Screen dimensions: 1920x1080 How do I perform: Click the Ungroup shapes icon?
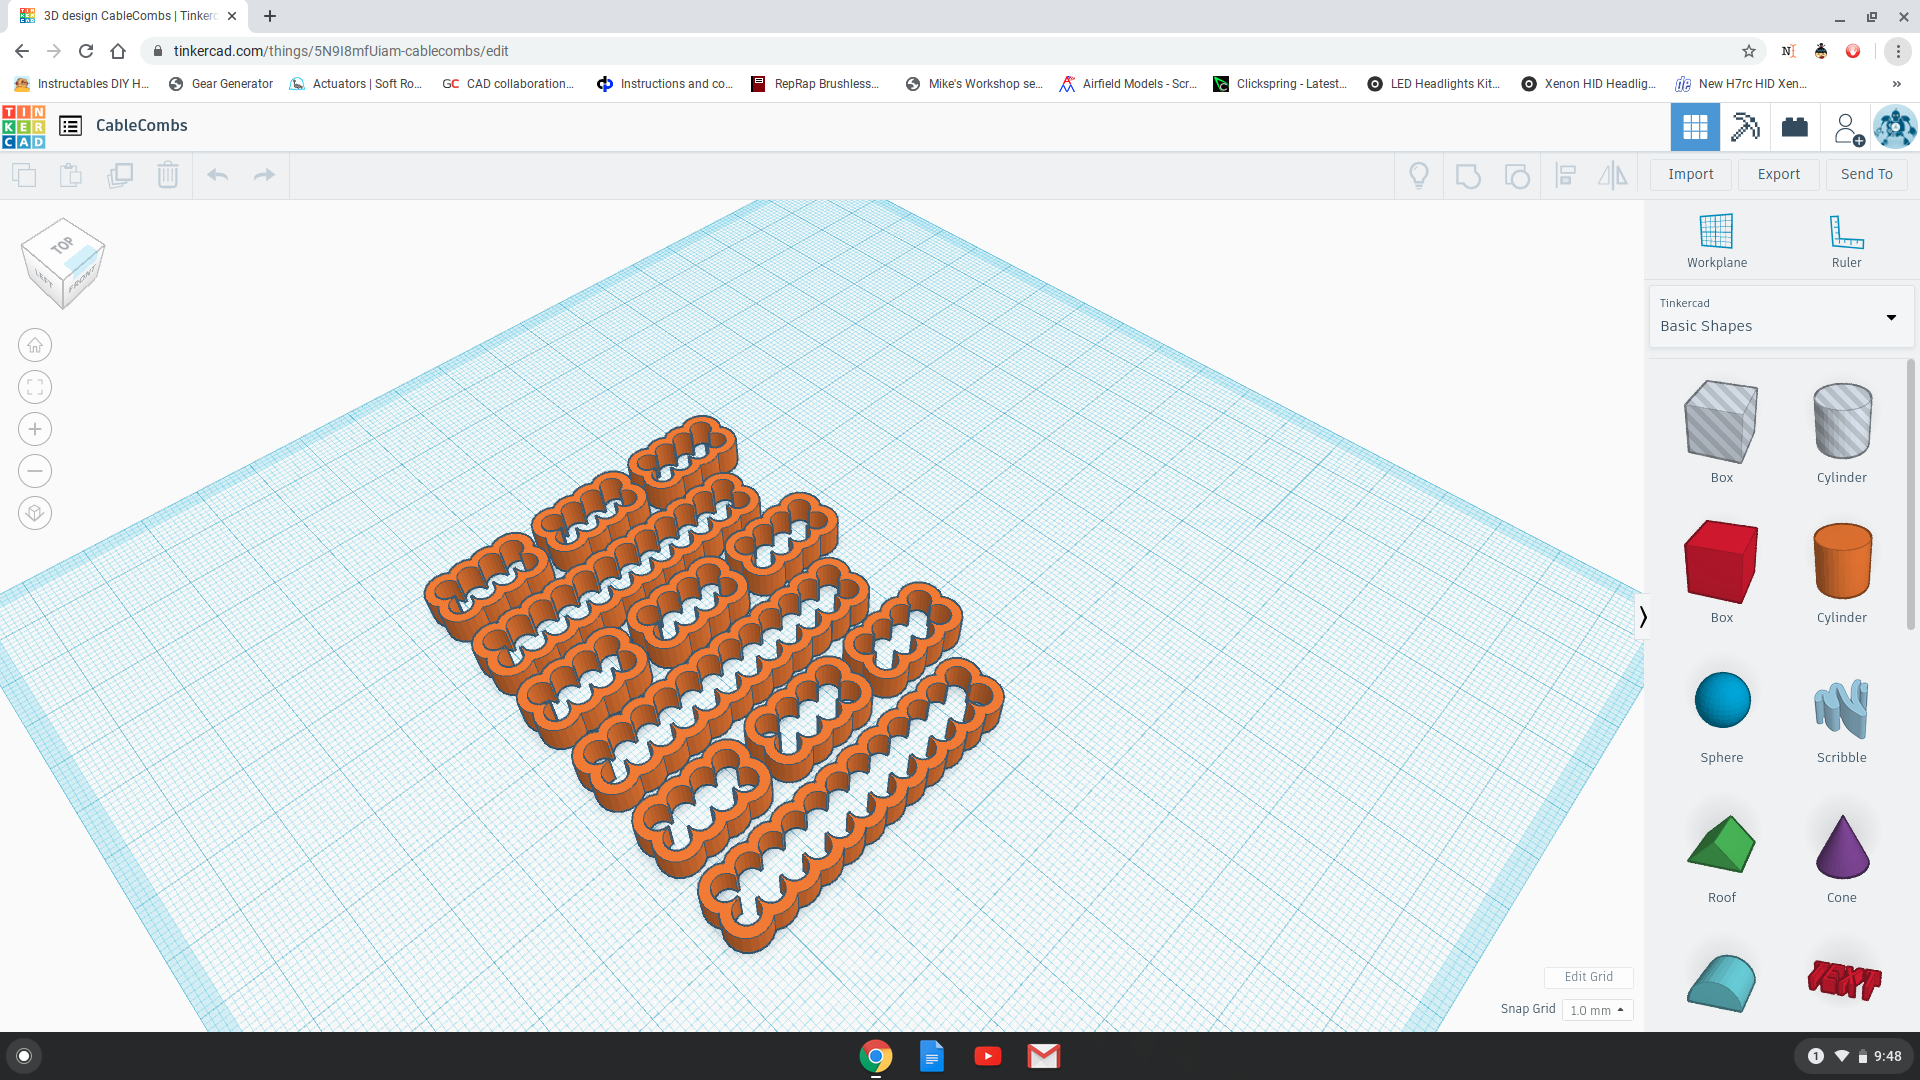(1517, 176)
